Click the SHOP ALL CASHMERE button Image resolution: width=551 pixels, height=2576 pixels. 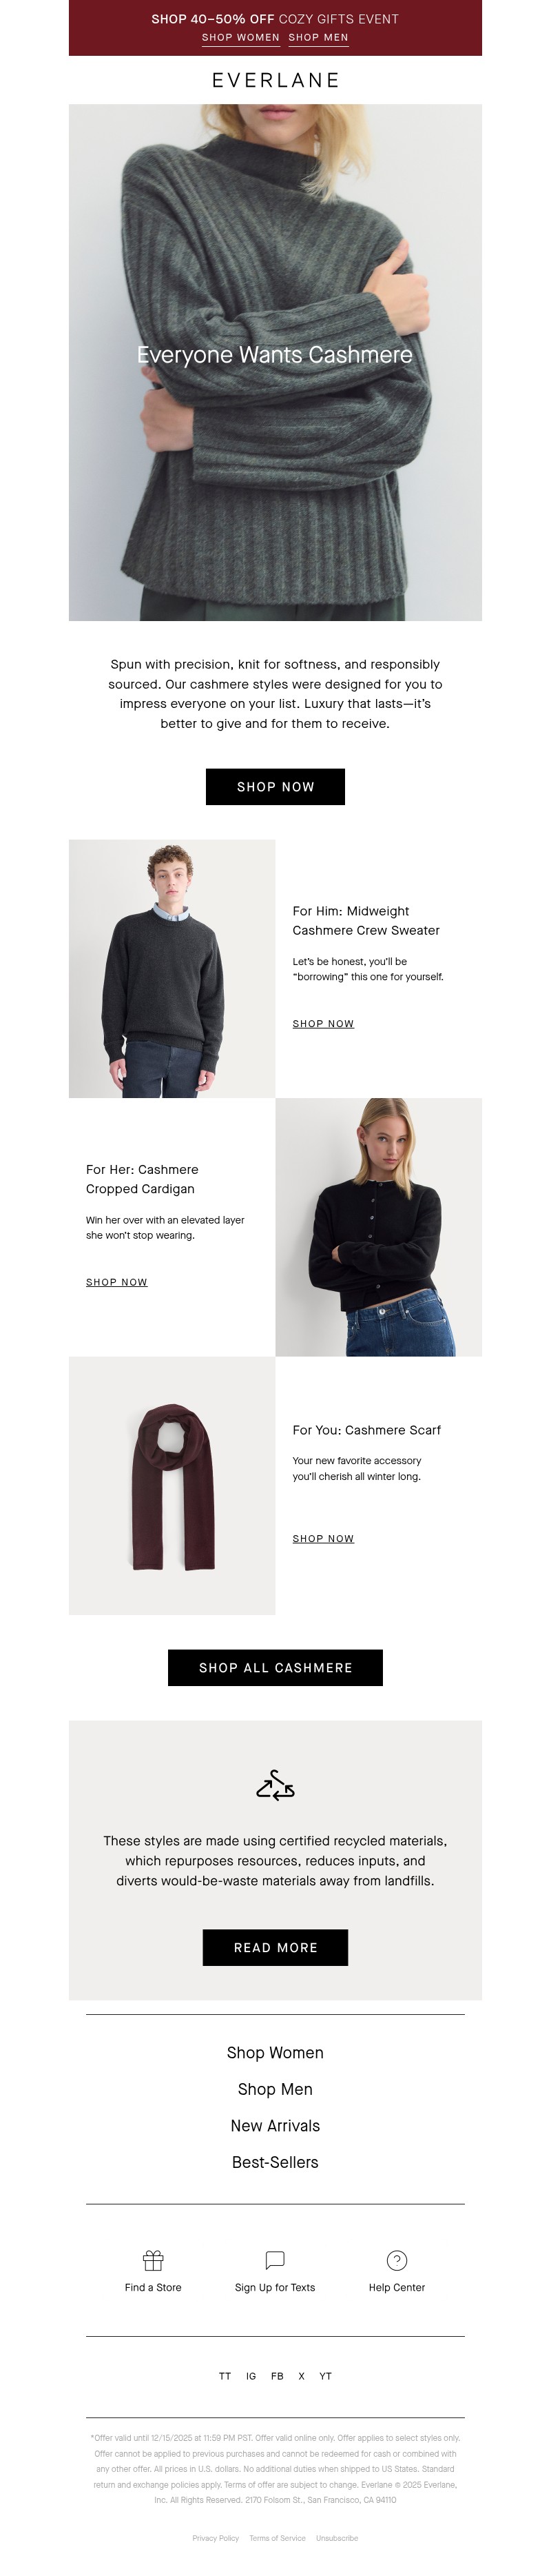coord(275,1667)
